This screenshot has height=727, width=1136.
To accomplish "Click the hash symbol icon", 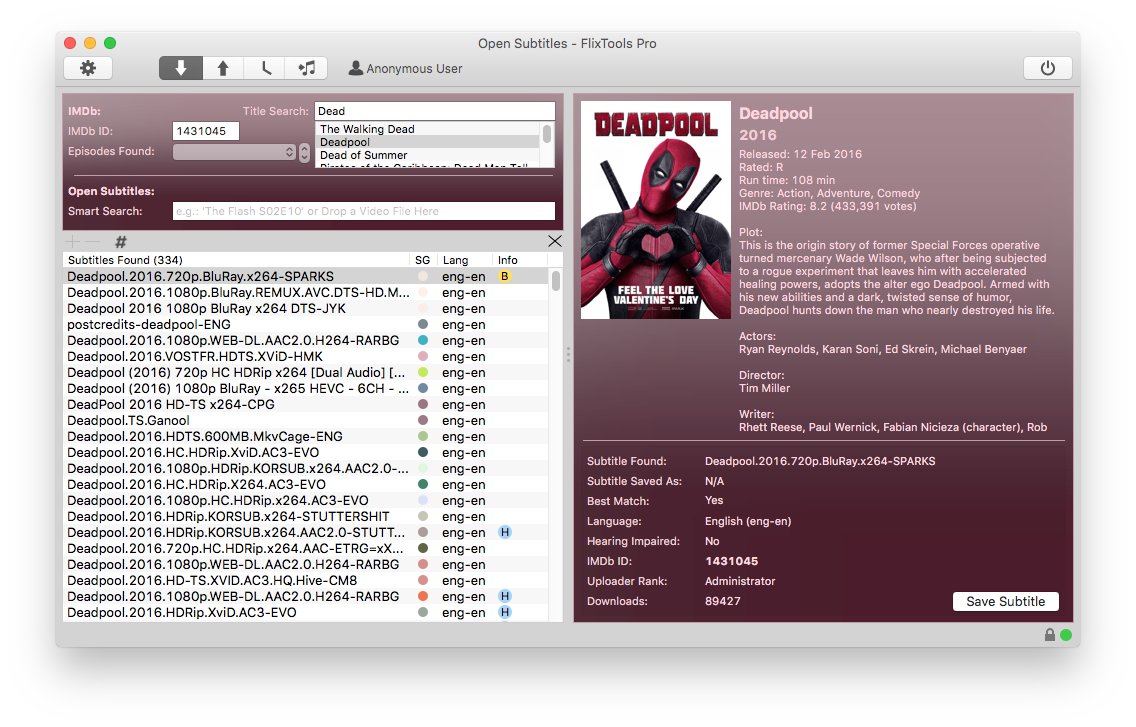I will [x=121, y=242].
